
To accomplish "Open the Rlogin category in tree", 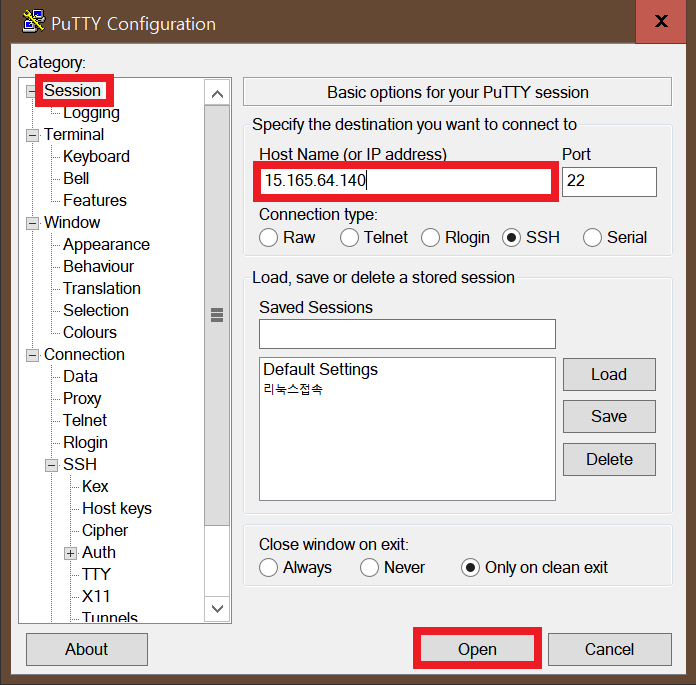I will tap(85, 442).
